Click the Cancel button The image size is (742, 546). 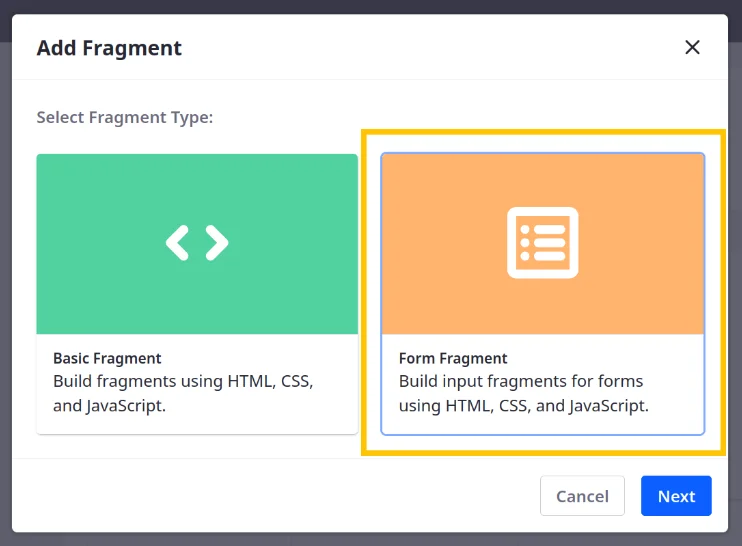point(582,496)
